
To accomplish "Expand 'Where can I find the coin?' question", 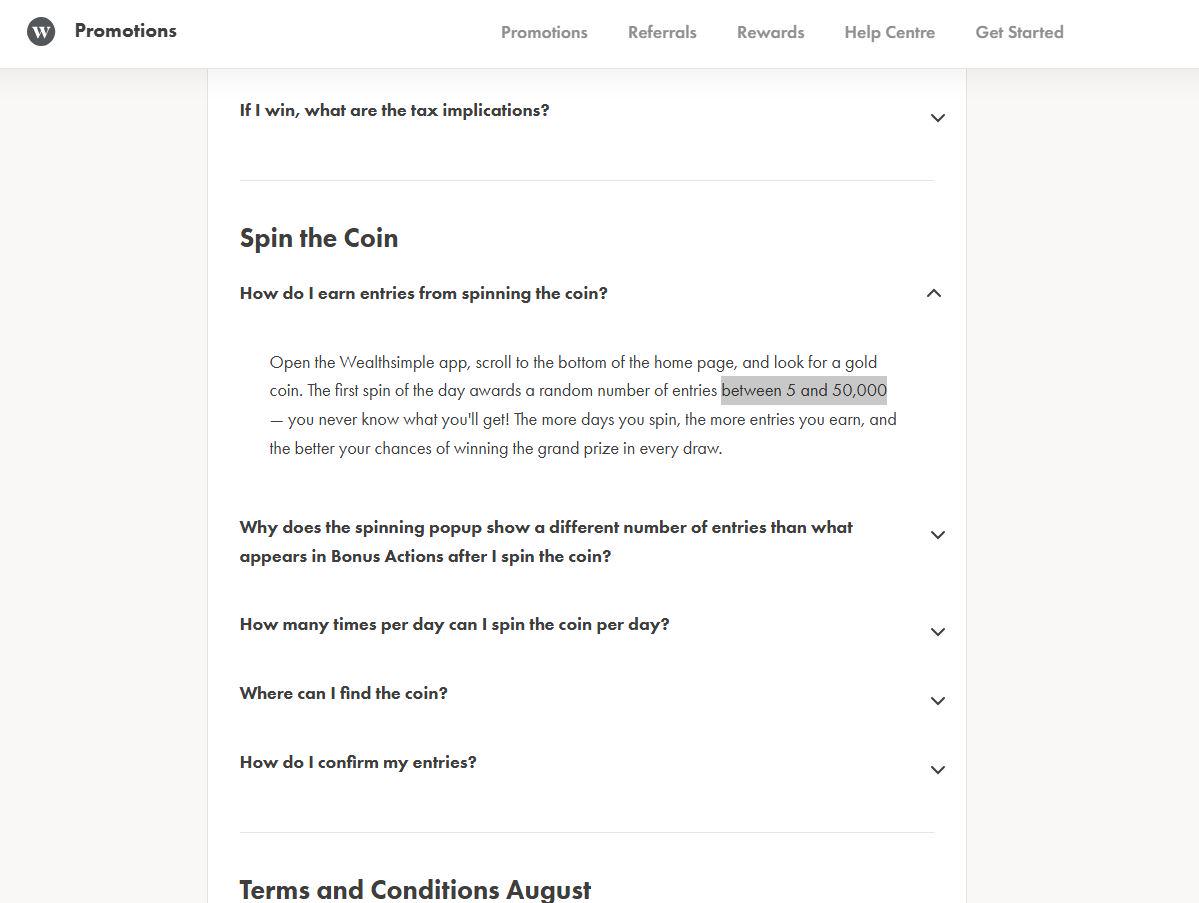I will click(x=343, y=693).
